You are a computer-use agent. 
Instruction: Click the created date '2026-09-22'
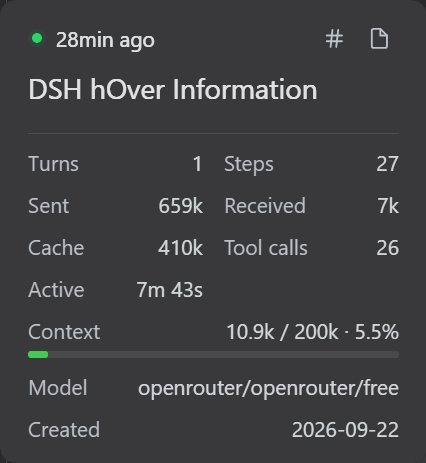pyautogui.click(x=345, y=430)
